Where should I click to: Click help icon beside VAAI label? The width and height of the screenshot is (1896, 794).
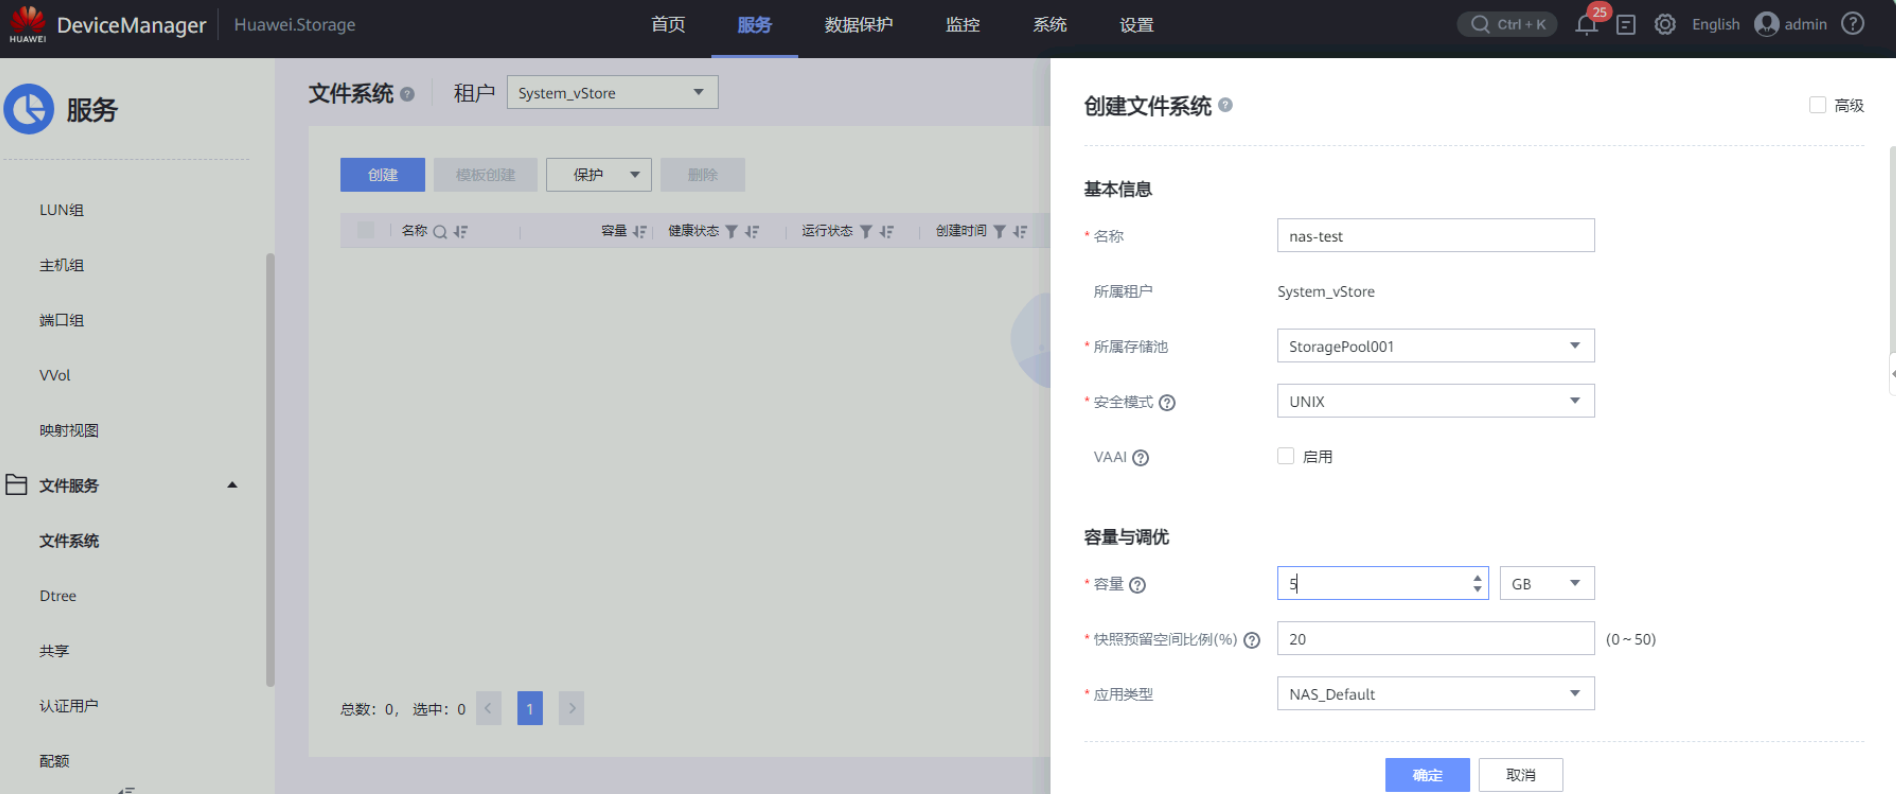pos(1141,458)
